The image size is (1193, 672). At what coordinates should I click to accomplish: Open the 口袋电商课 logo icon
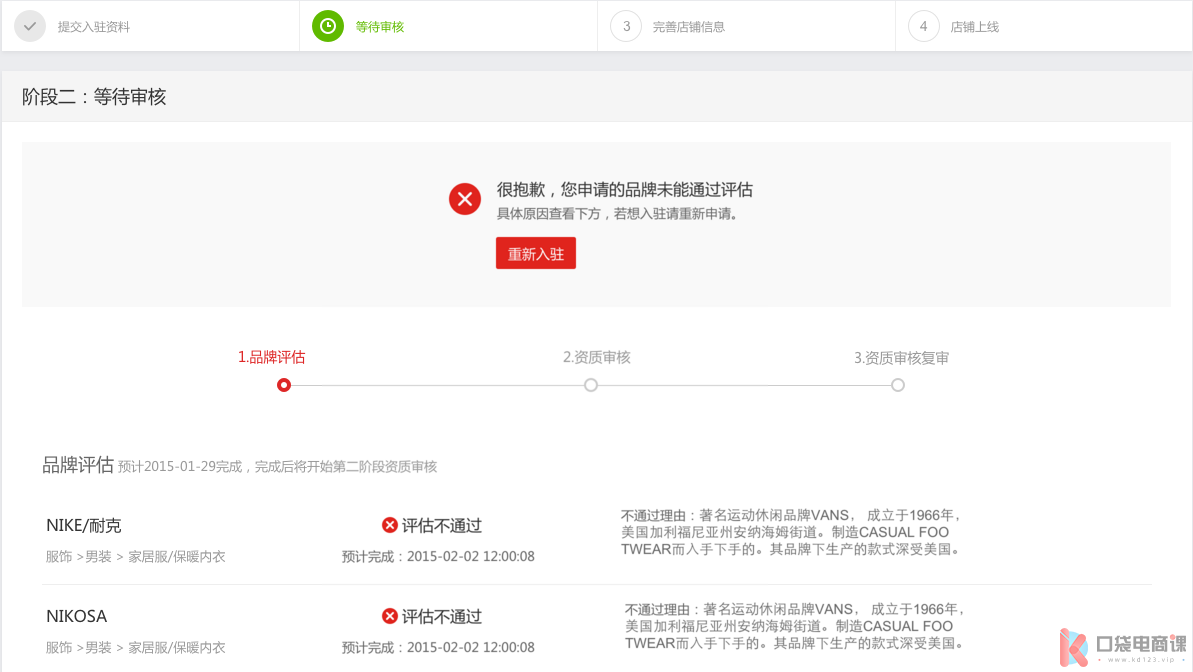coord(1074,647)
